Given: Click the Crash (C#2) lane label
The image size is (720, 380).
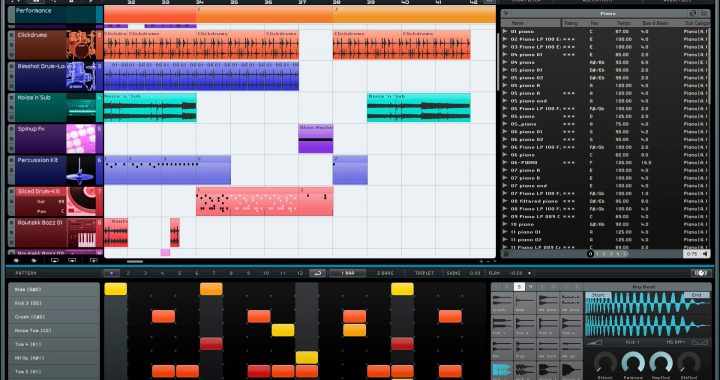Looking at the screenshot, I should coord(54,317).
